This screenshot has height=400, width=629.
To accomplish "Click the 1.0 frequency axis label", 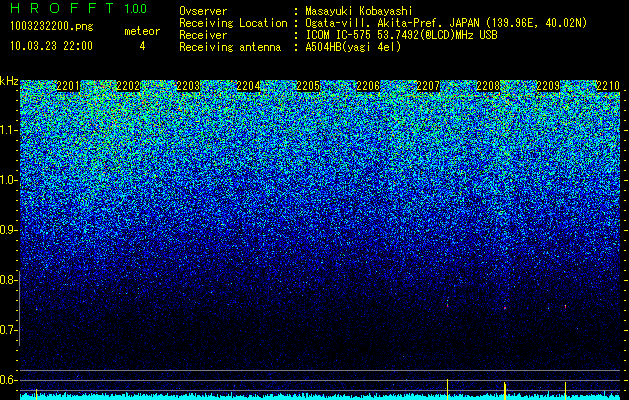I will 7,180.
